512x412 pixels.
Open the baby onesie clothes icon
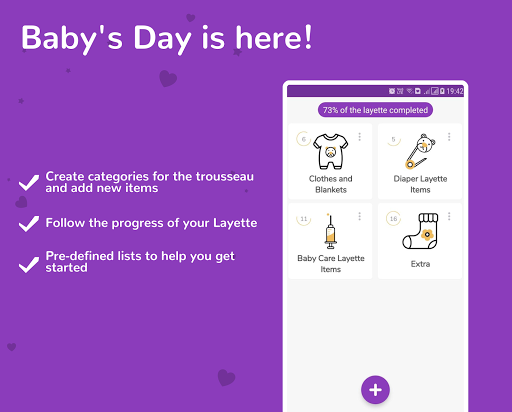331,151
